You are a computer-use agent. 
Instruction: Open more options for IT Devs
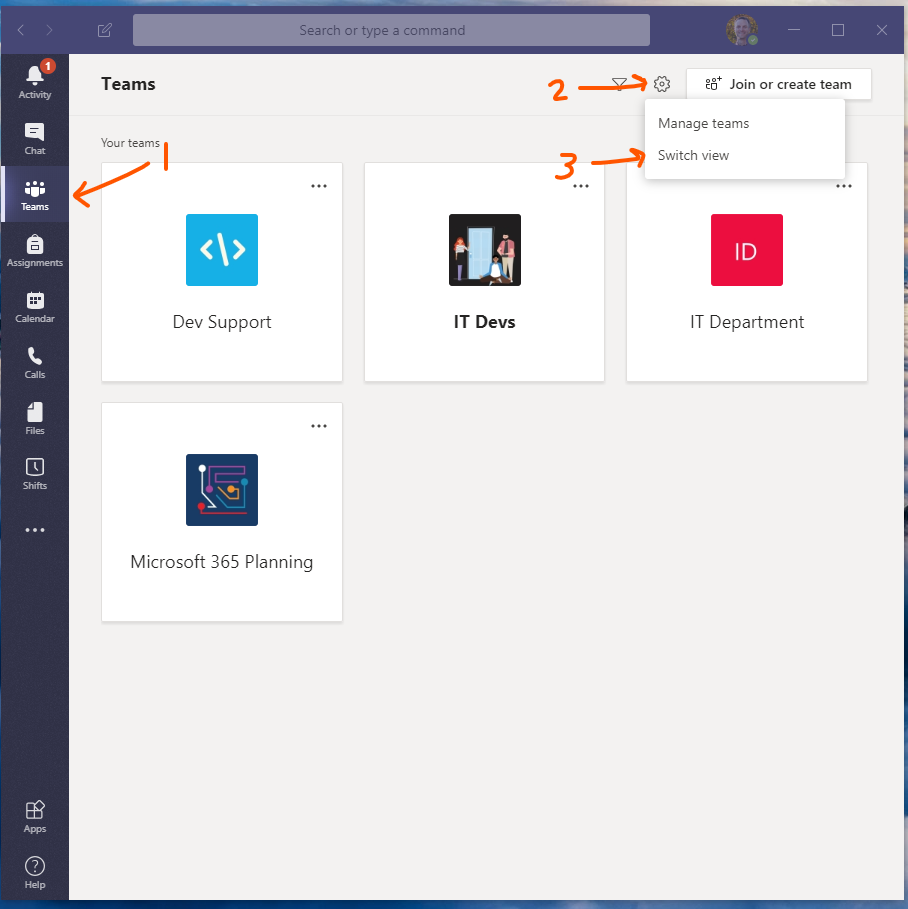[x=581, y=186]
